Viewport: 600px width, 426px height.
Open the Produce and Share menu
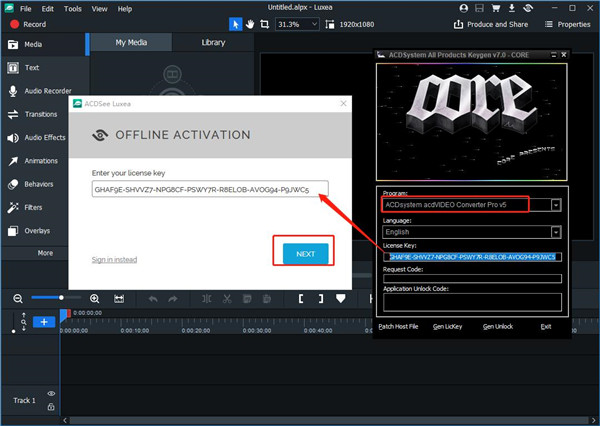pyautogui.click(x=491, y=24)
